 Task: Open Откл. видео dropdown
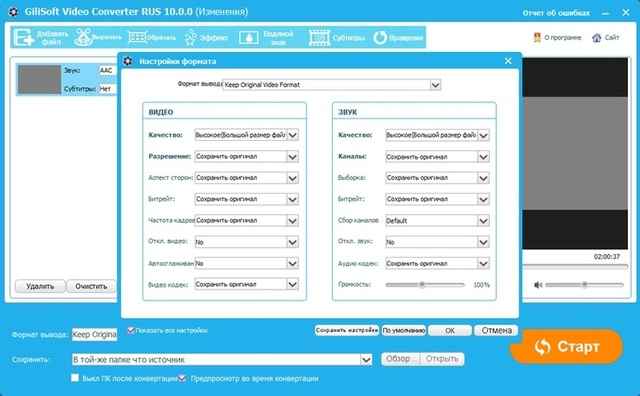(293, 242)
